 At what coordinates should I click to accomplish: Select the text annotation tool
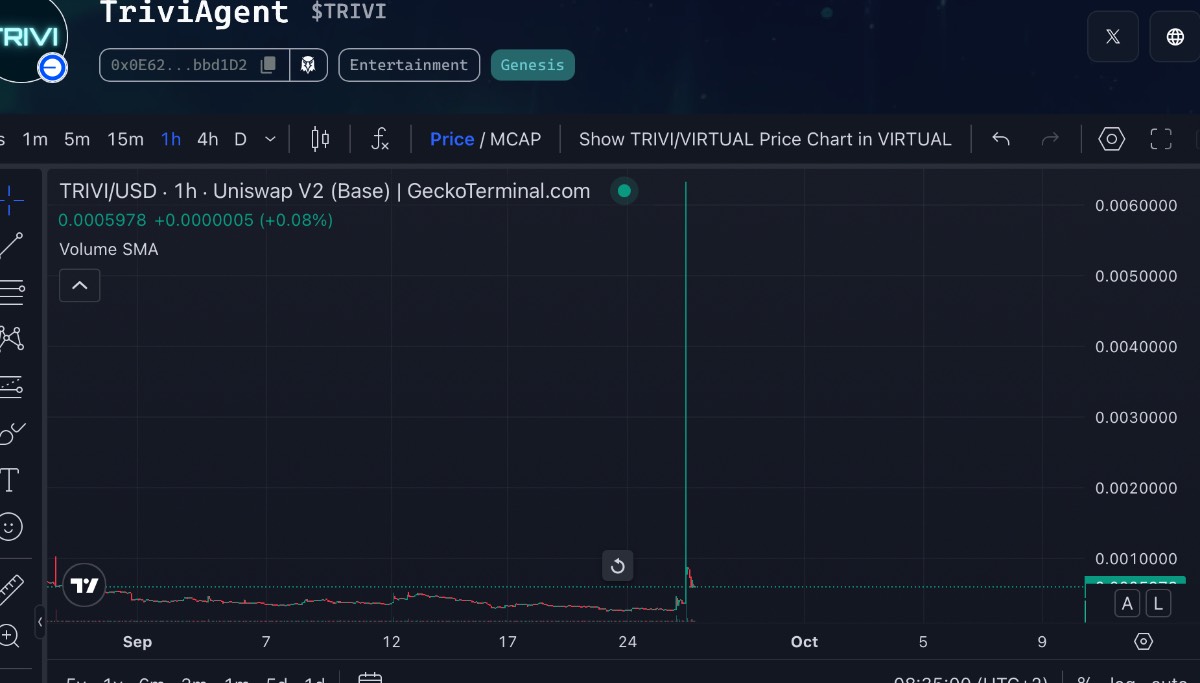click(x=10, y=480)
